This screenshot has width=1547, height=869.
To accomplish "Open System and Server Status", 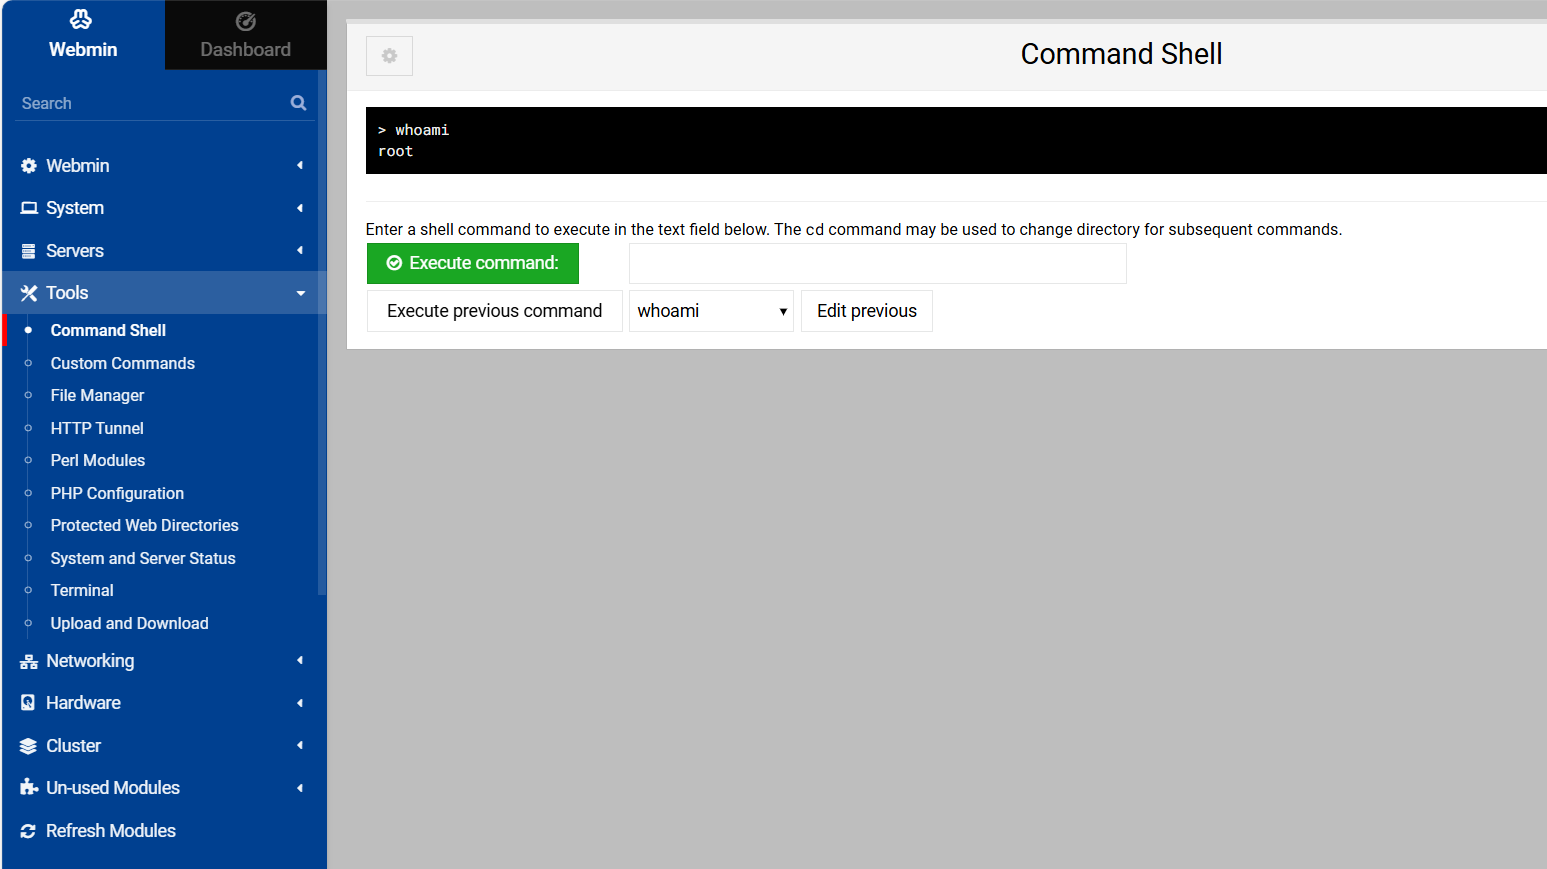I will pos(143,558).
